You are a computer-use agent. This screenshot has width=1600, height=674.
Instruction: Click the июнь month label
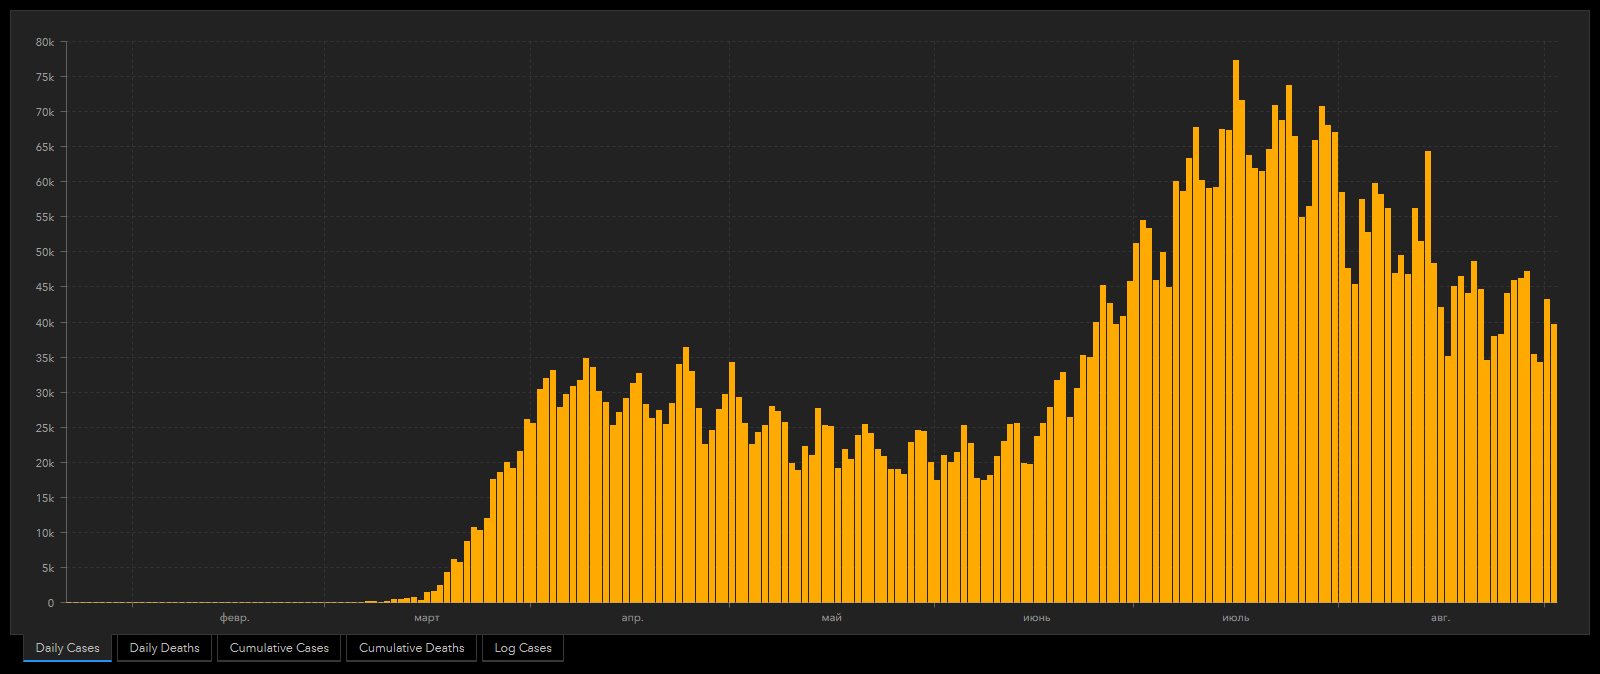click(x=1037, y=618)
